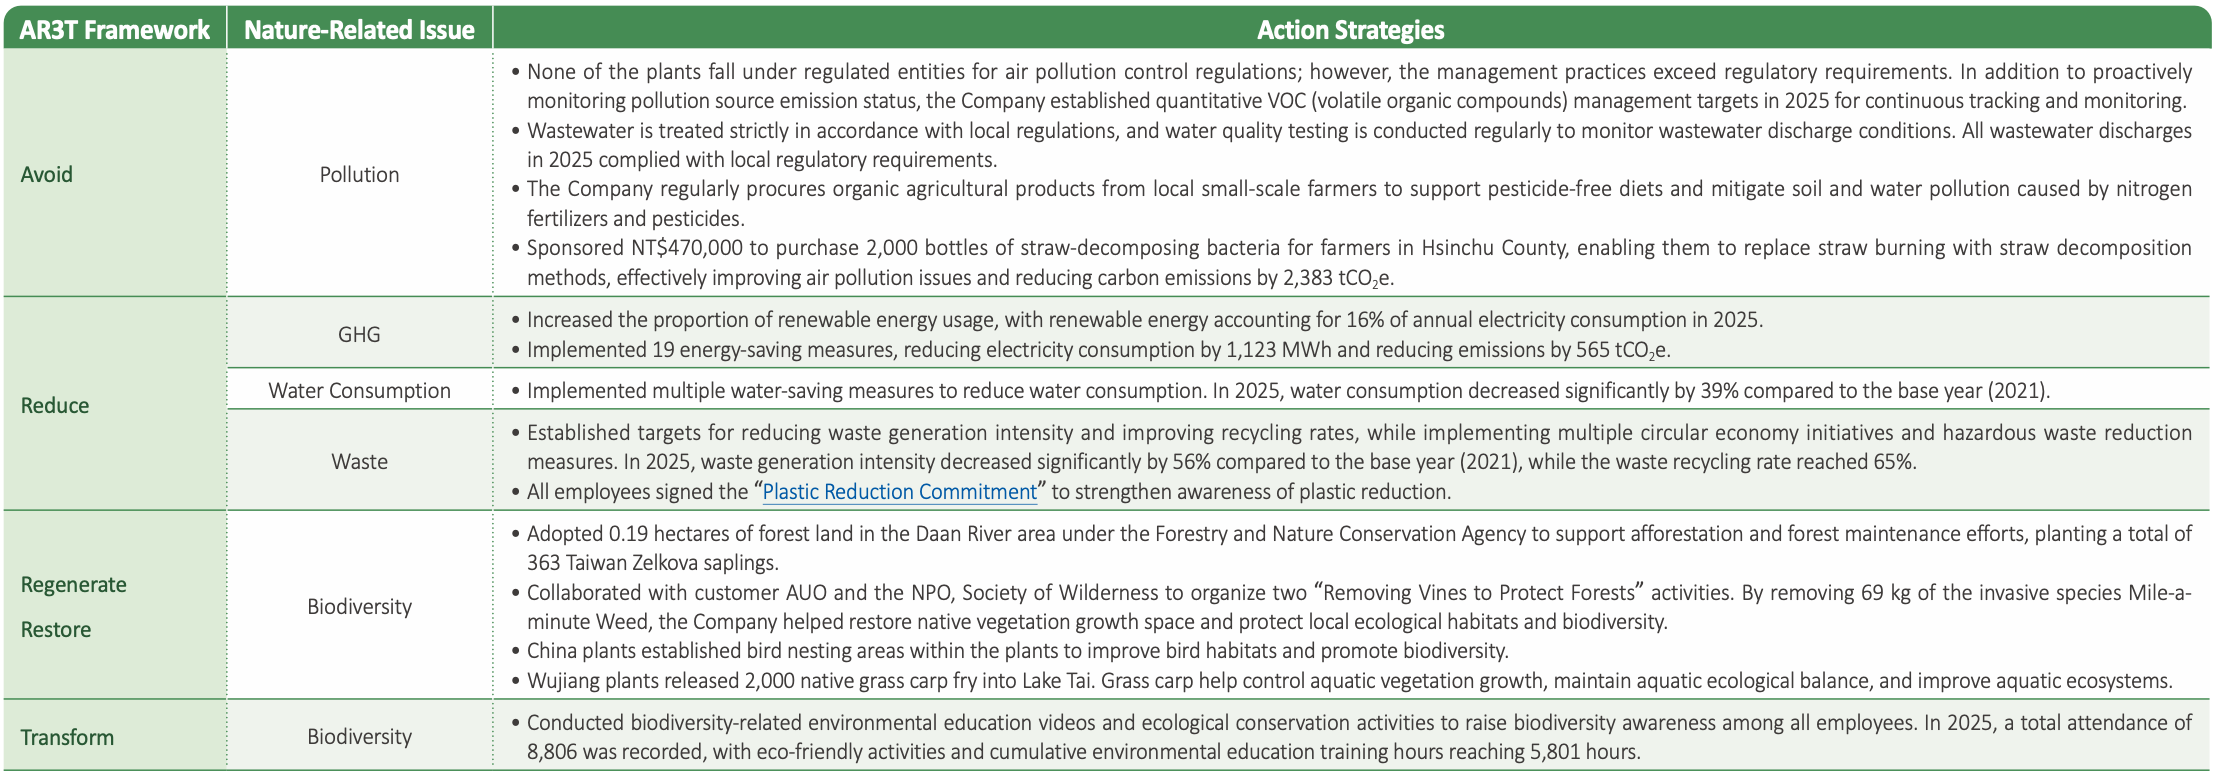Screen dimensions: 2214x778
Task: Select the AR3T Framework column header
Action: [115, 30]
